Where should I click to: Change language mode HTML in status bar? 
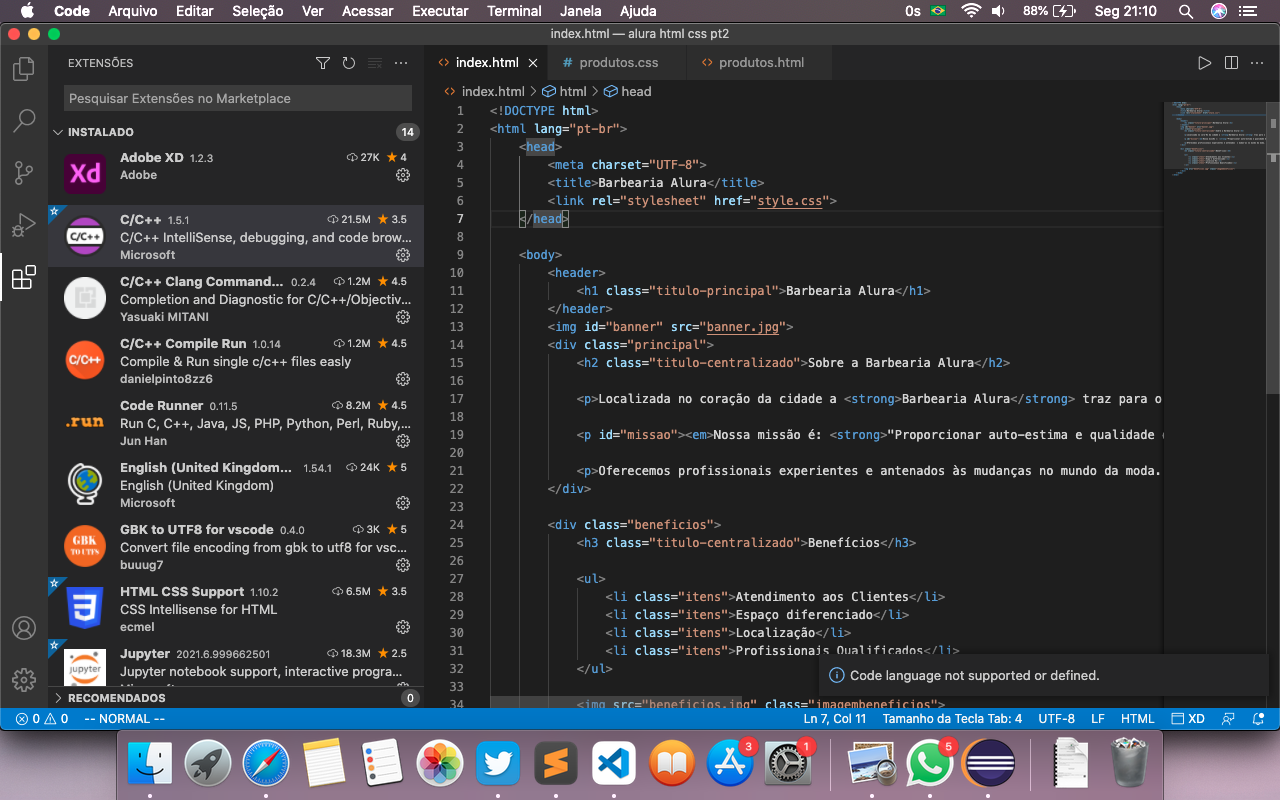1137,718
